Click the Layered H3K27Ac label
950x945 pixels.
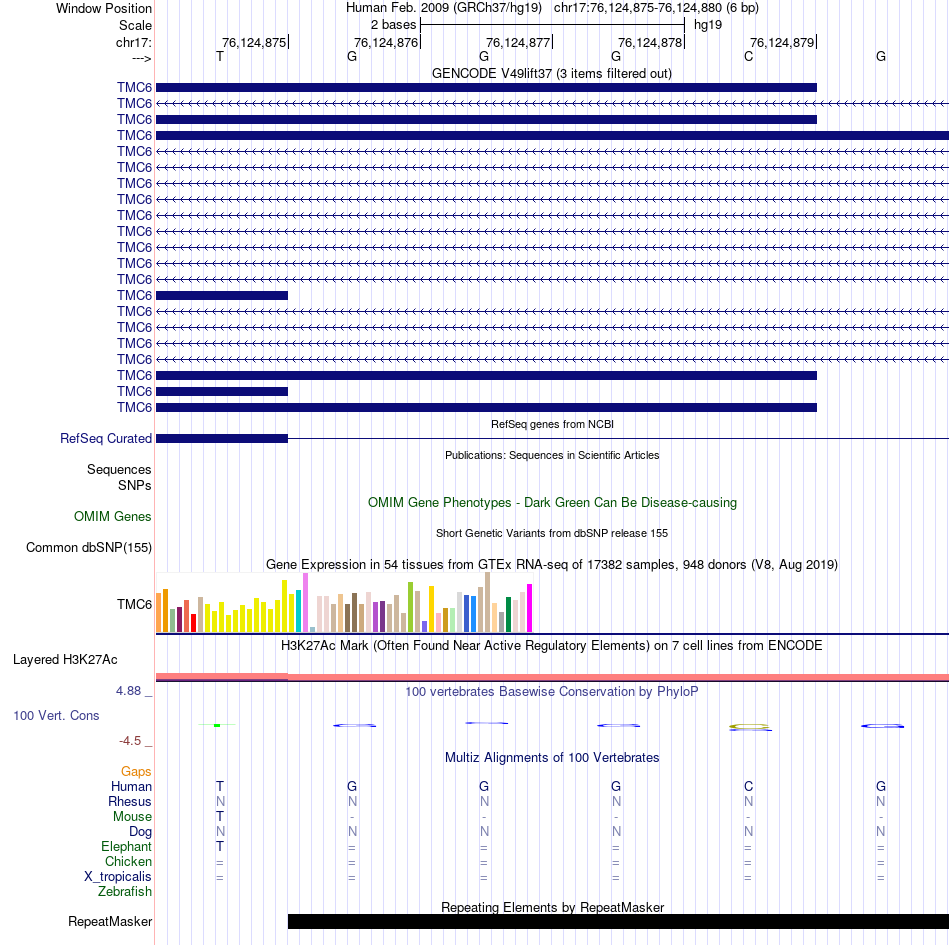[65, 659]
